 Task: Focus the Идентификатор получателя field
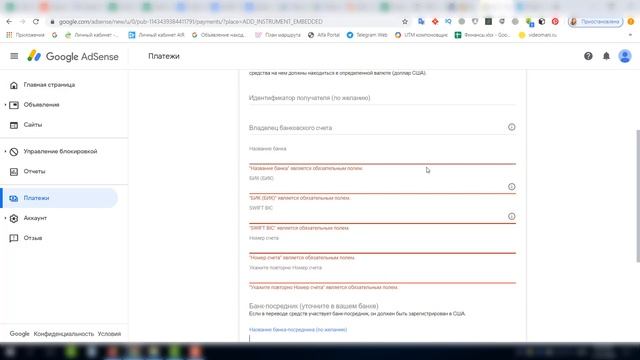click(382, 98)
